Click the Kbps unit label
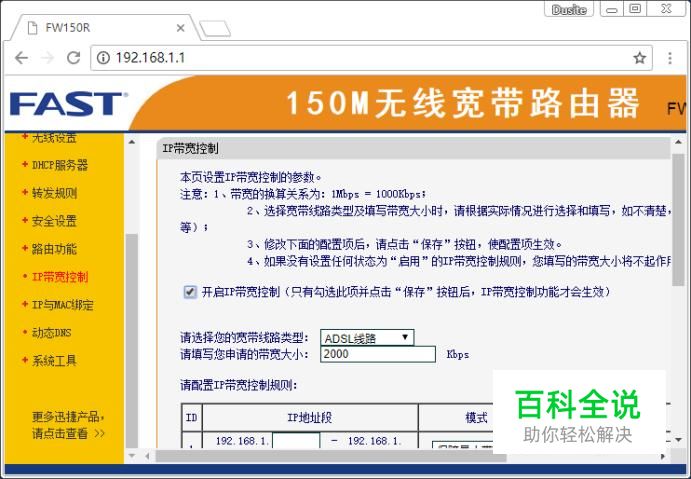 (x=457, y=354)
